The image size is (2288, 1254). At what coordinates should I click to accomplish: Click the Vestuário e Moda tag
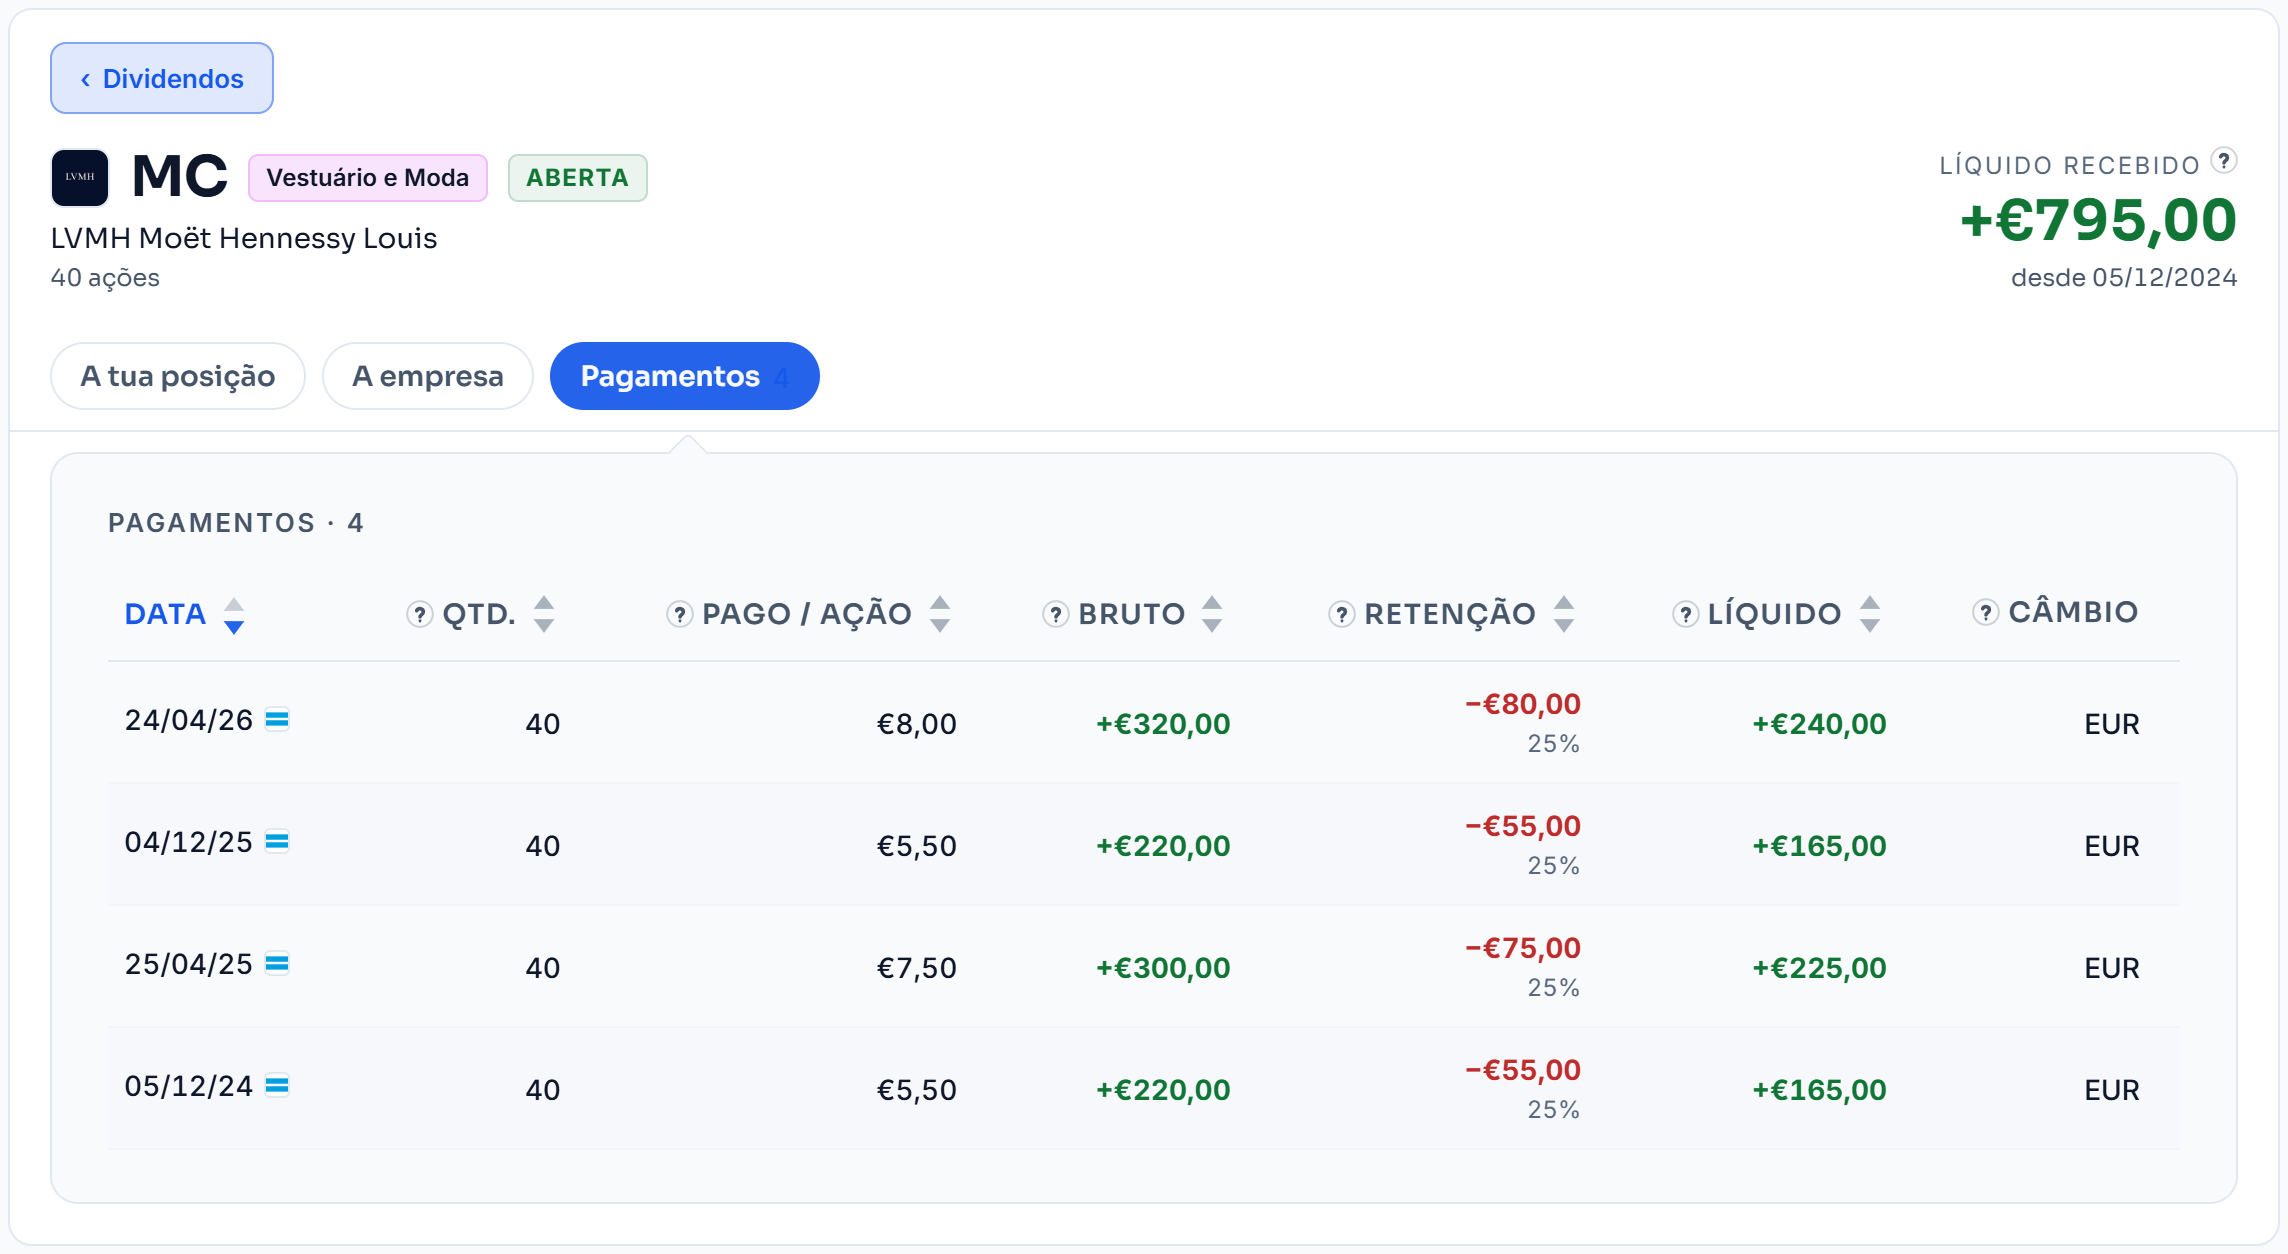[x=368, y=178]
